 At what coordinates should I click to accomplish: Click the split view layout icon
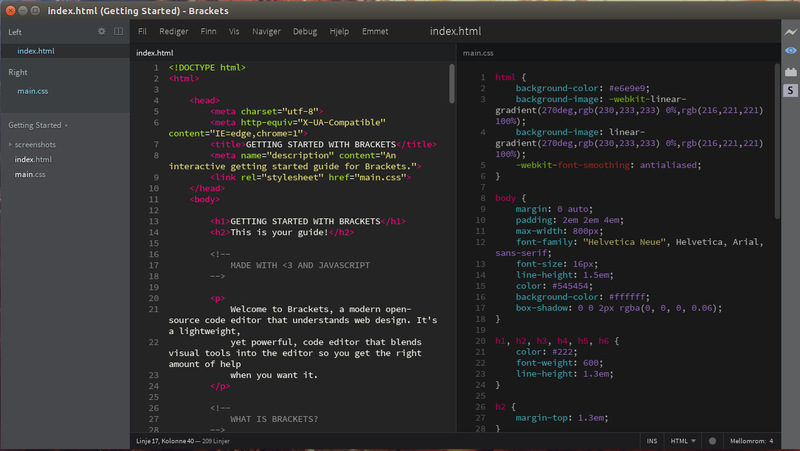tap(117, 31)
